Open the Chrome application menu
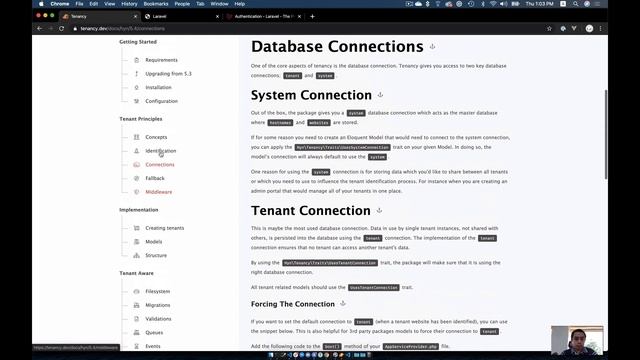The image size is (640, 360). 60,4
